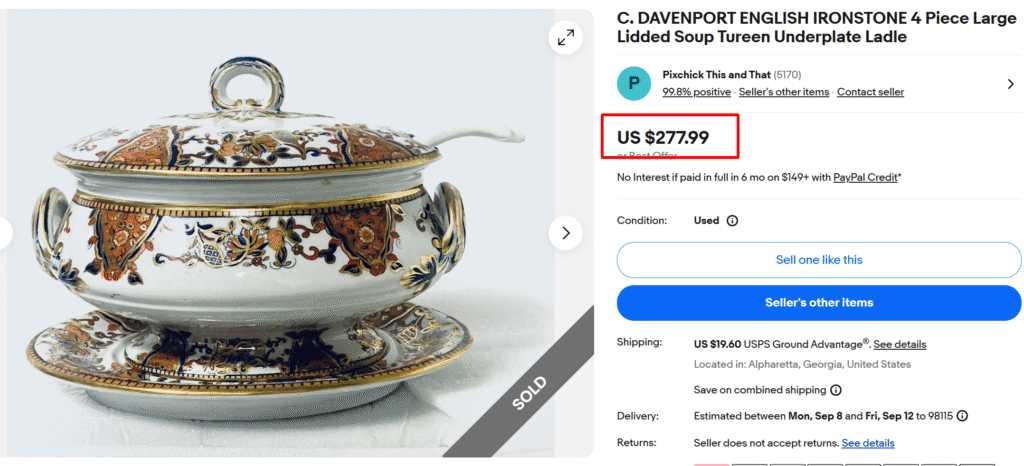See details for USPS shipping

900,344
